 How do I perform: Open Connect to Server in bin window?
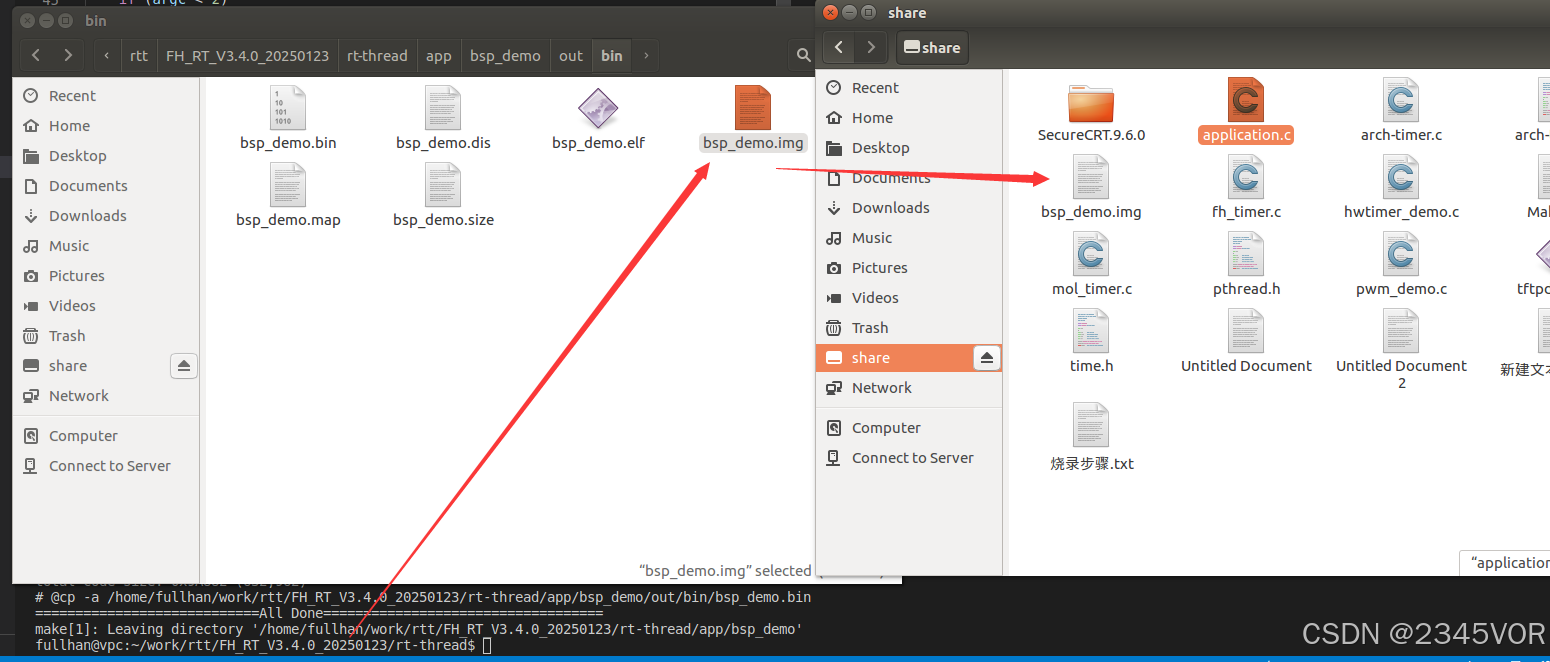click(106, 466)
